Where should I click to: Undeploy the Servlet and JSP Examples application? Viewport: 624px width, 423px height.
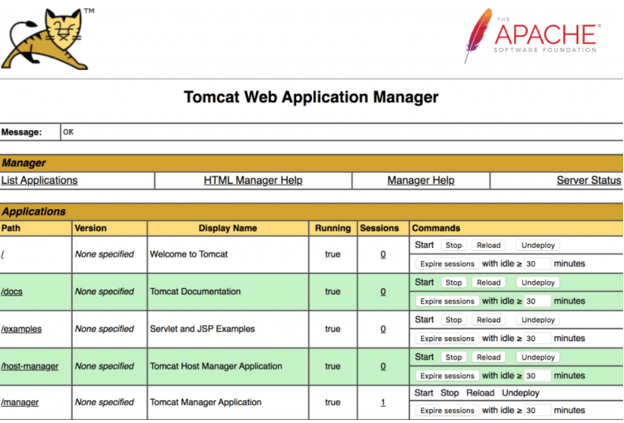click(x=538, y=320)
